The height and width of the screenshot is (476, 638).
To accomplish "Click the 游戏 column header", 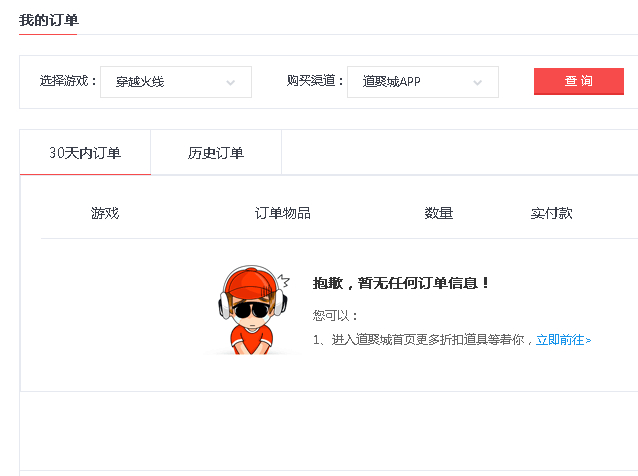I will tap(105, 213).
